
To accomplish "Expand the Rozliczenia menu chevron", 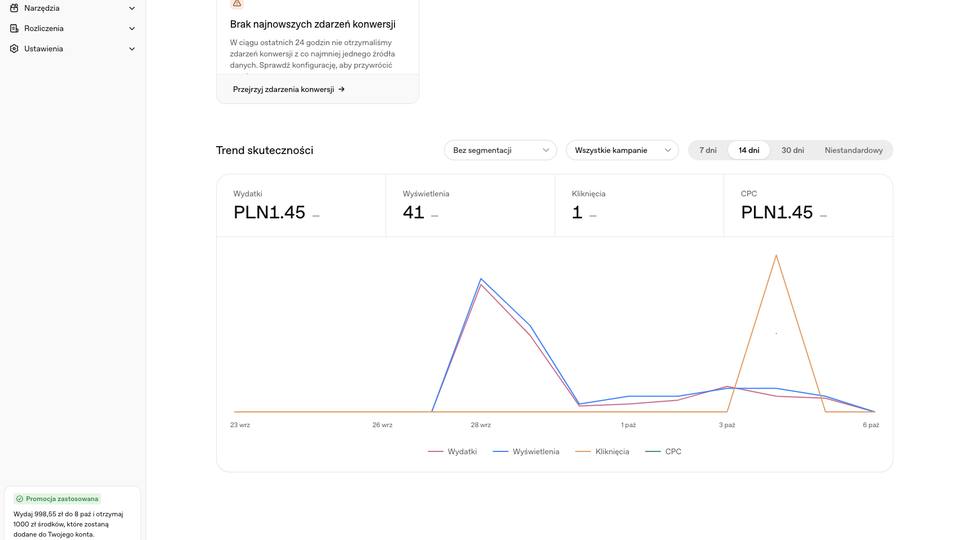I will (132, 29).
